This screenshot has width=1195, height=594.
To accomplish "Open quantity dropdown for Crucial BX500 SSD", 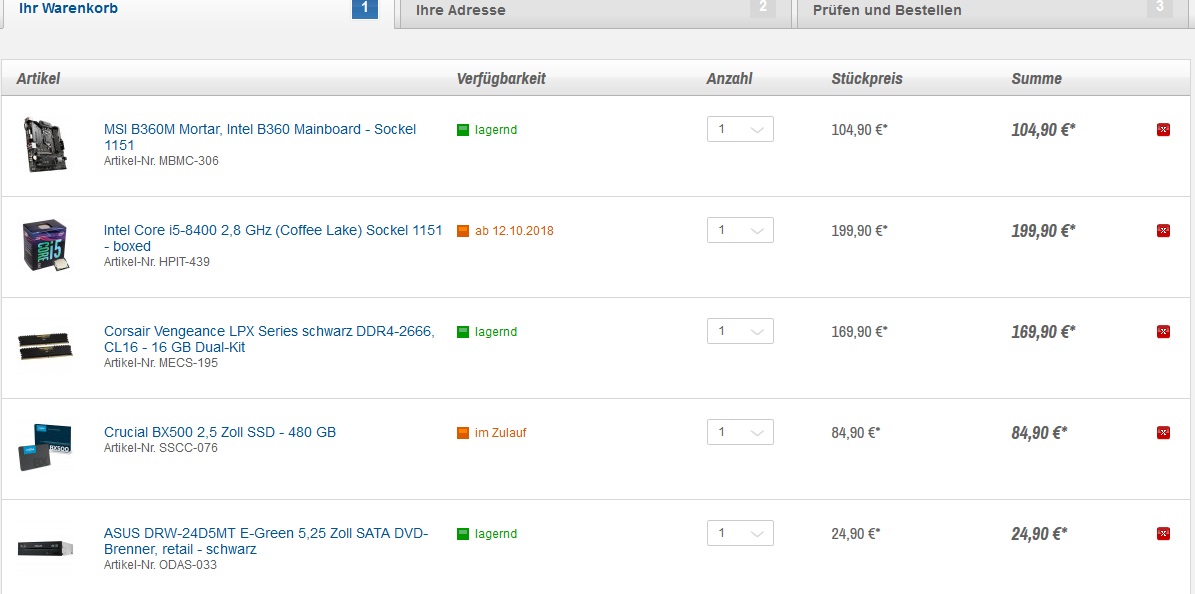I will pyautogui.click(x=740, y=432).
